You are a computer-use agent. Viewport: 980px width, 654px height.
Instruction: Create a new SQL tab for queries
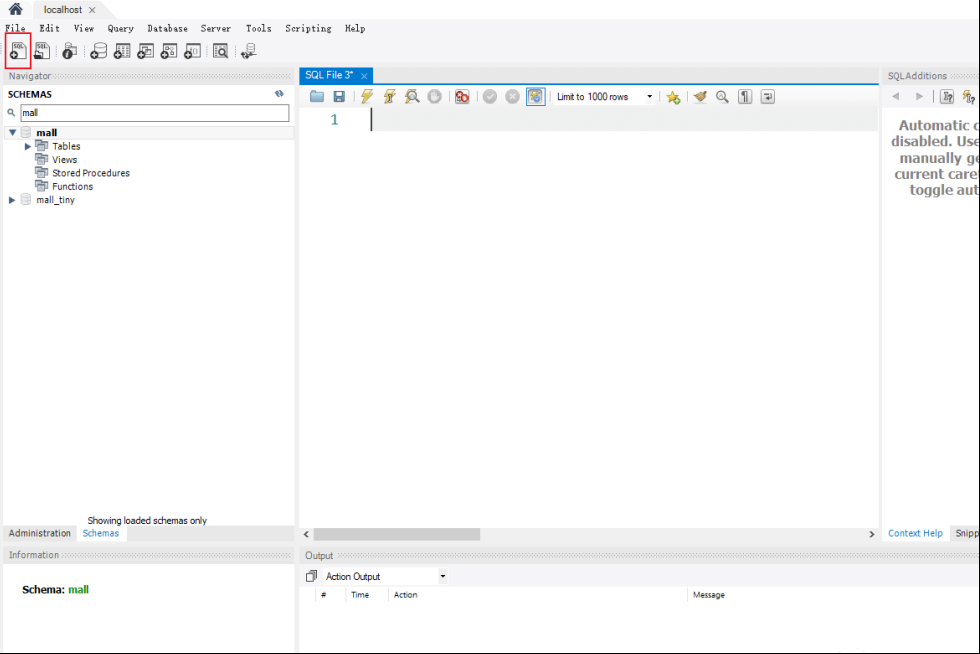tap(18, 51)
